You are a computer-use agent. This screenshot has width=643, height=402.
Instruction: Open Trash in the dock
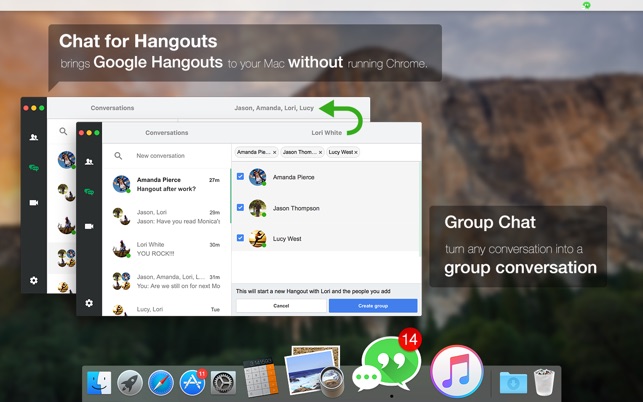(x=544, y=382)
